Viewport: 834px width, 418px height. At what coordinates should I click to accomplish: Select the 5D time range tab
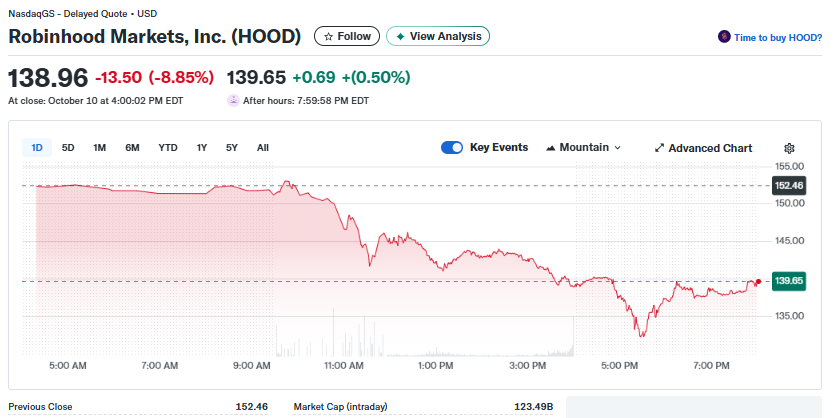click(68, 148)
